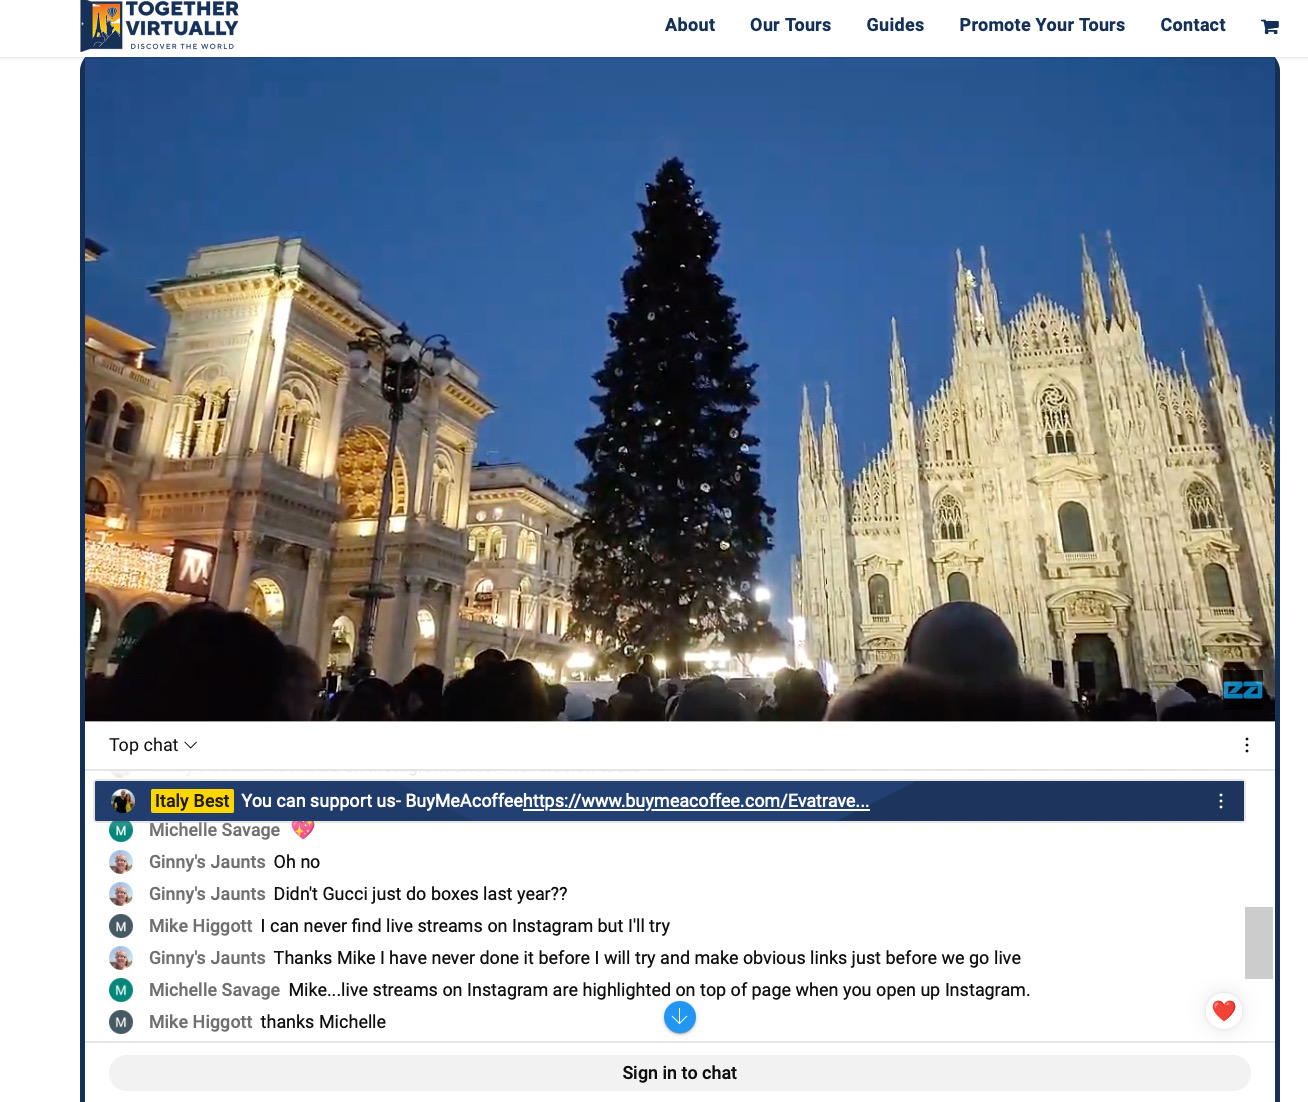Viewport: 1308px width, 1102px height.
Task: Click Michelle Savage's avatar next to heart emoji
Action: [x=121, y=830]
